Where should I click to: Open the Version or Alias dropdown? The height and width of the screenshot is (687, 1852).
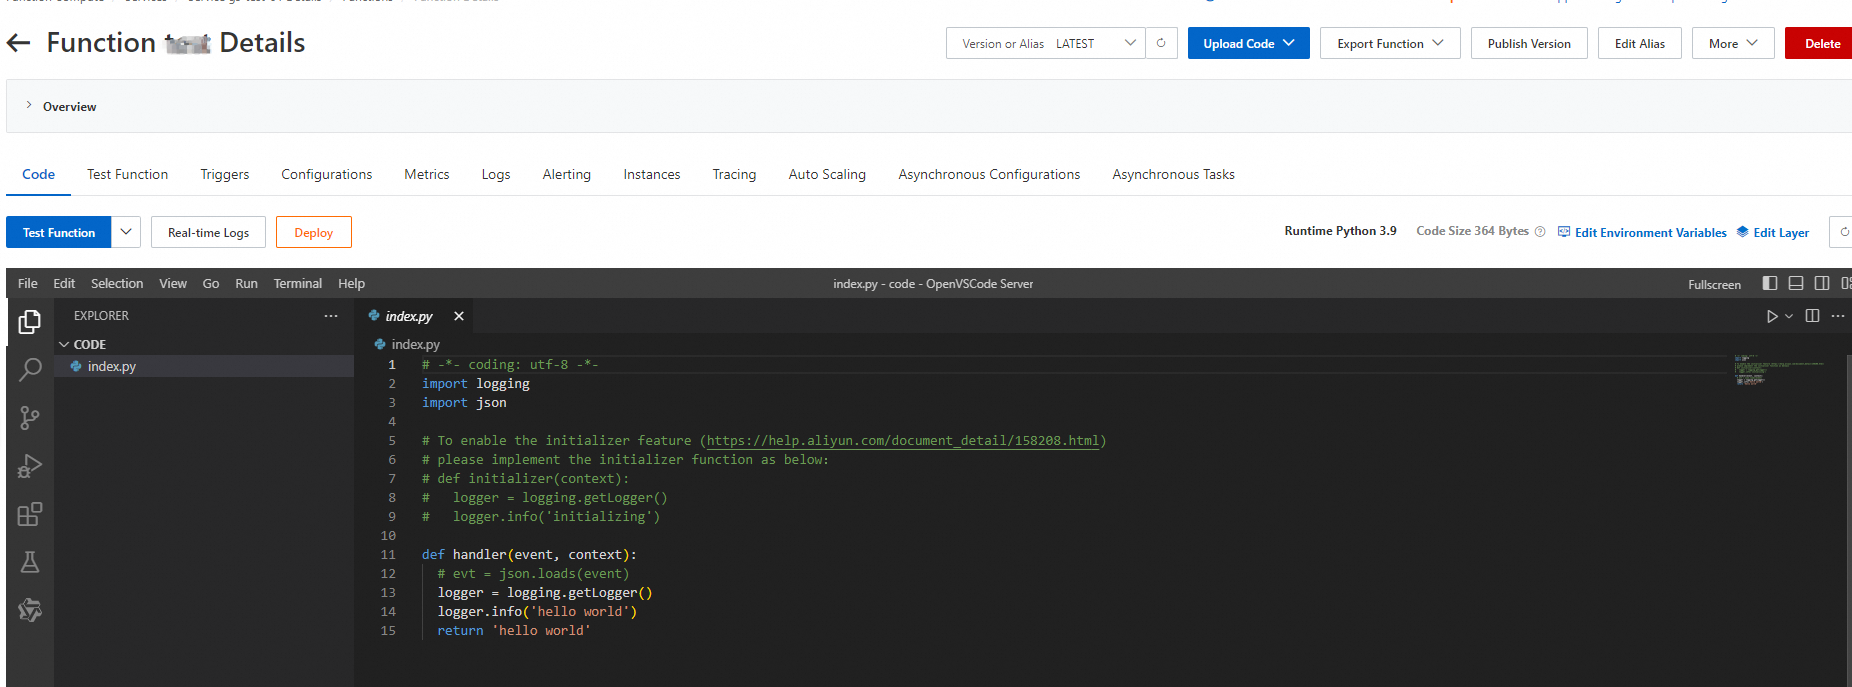click(x=1045, y=43)
